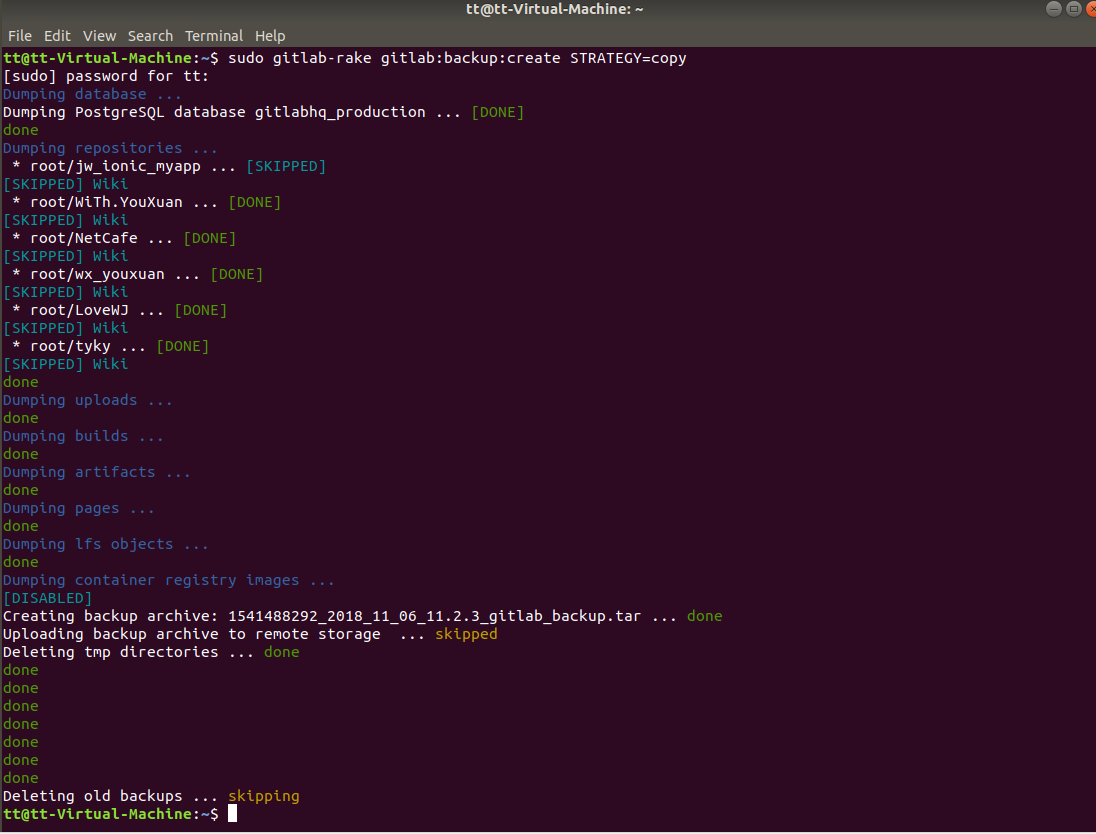Click the backup archive filename gitlab_backup.tar
This screenshot has width=1096, height=834.
point(434,617)
